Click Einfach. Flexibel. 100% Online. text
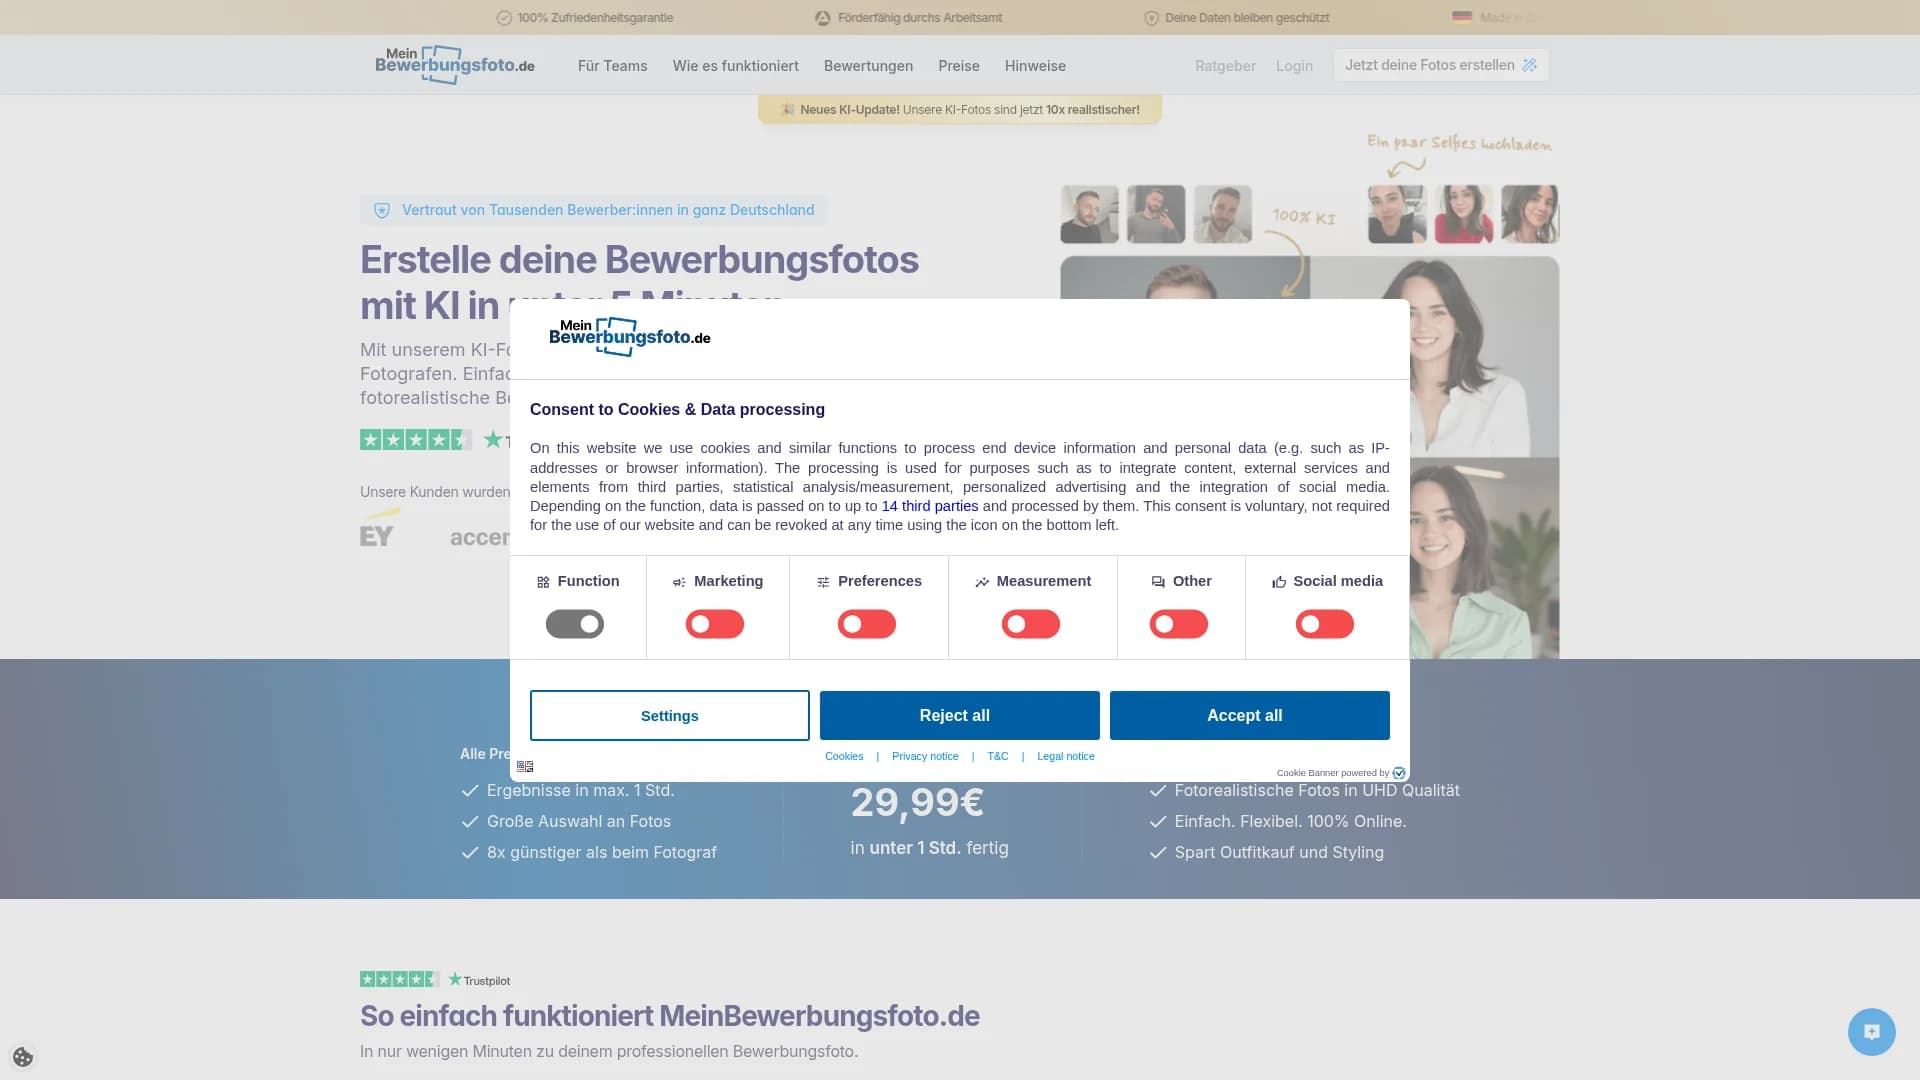This screenshot has height=1080, width=1920. pyautogui.click(x=1290, y=822)
